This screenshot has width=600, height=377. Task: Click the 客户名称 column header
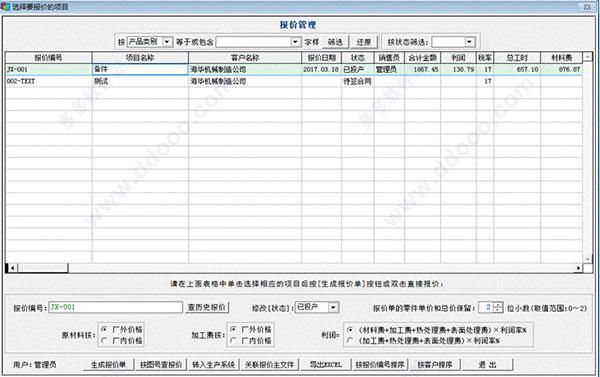point(245,58)
